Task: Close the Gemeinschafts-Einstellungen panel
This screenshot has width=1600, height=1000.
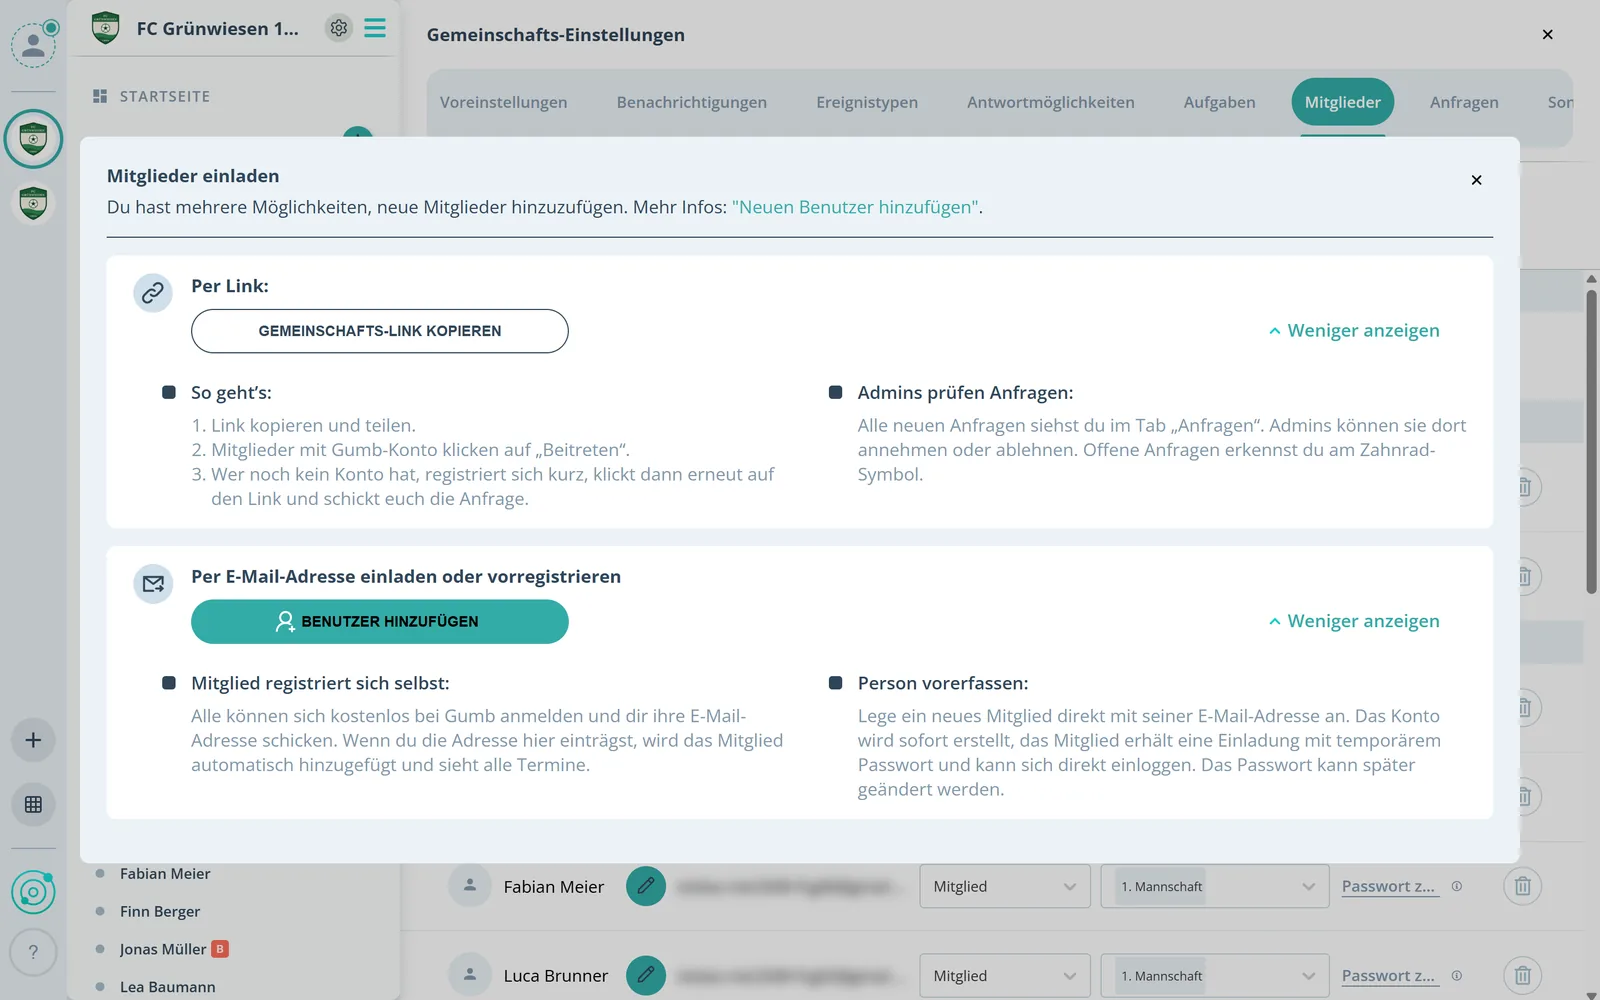Action: [x=1547, y=34]
